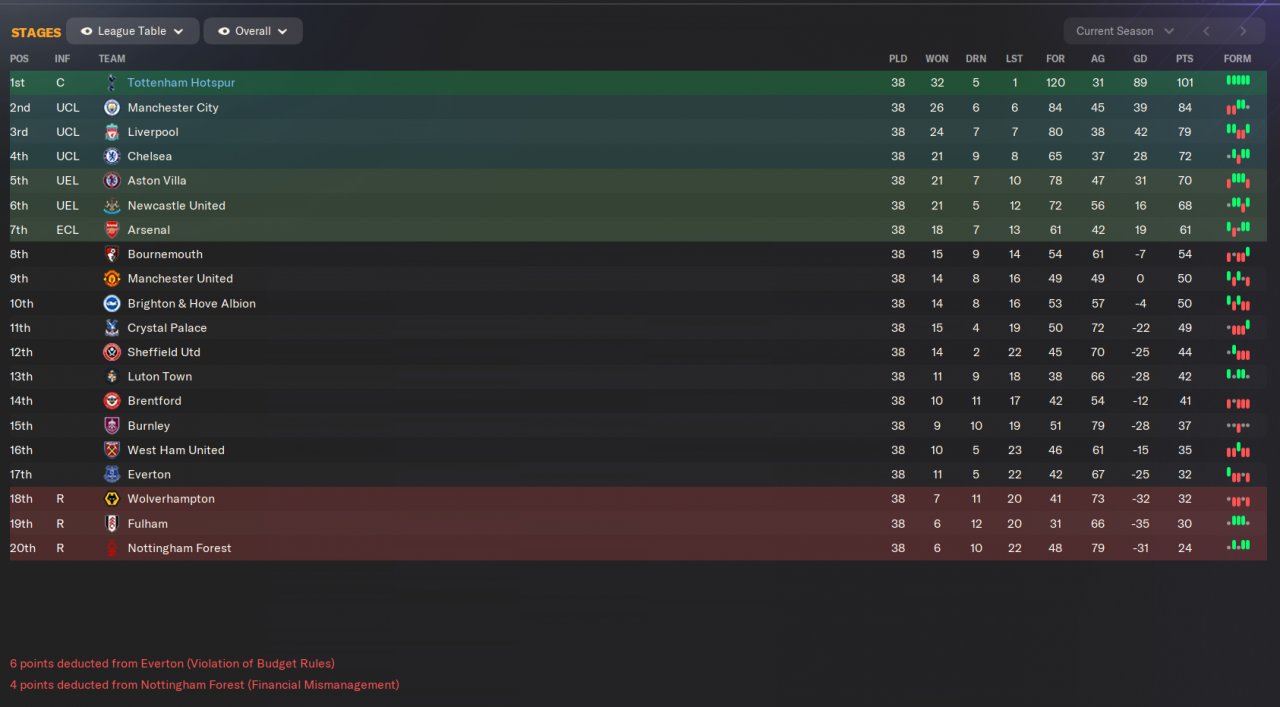Open the Newcastle United team link

176,206
